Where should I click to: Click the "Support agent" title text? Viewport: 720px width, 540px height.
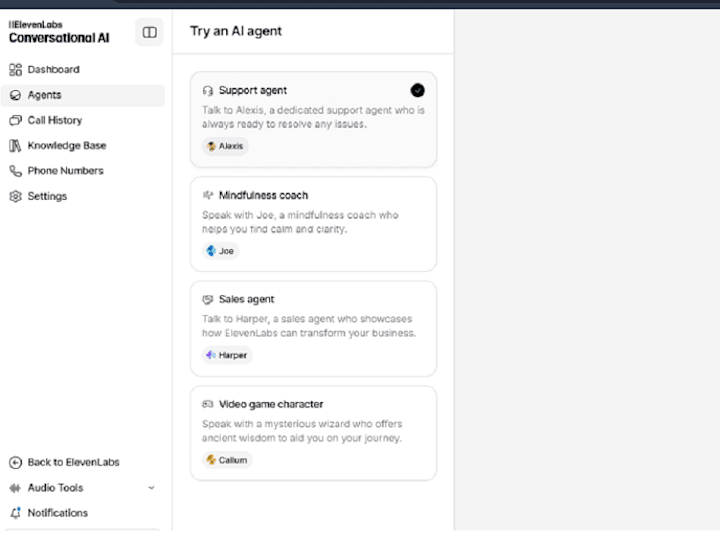[253, 90]
